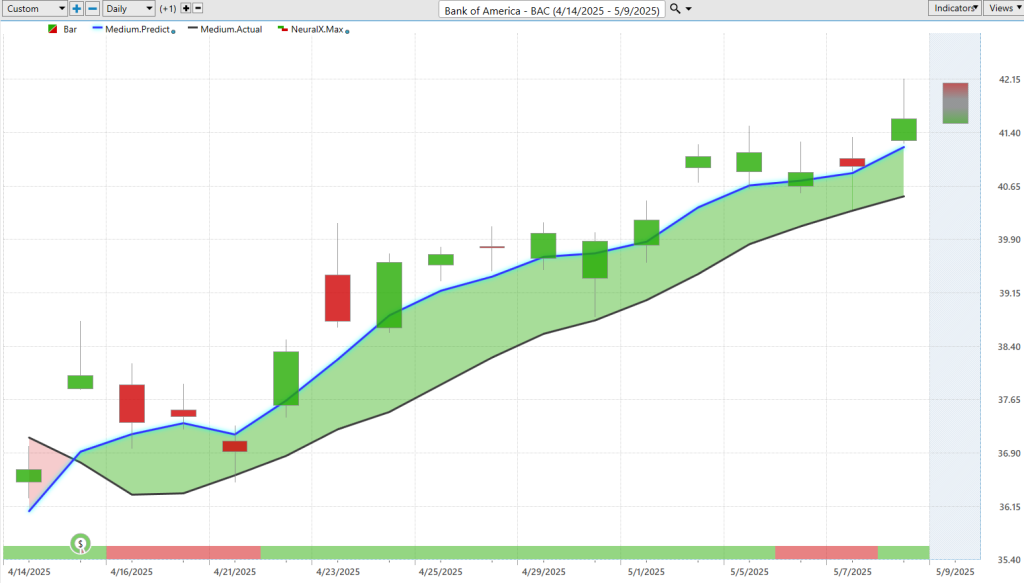Click the 35.40 price axis label

(1009, 560)
